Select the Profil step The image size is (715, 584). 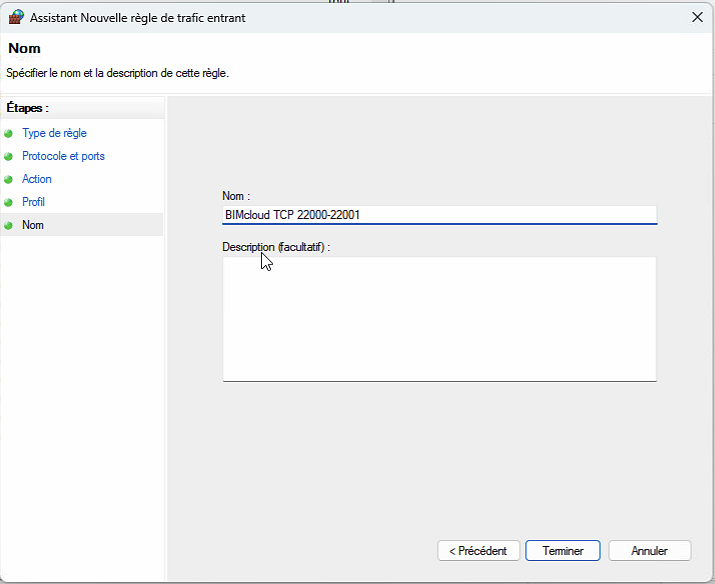point(33,202)
